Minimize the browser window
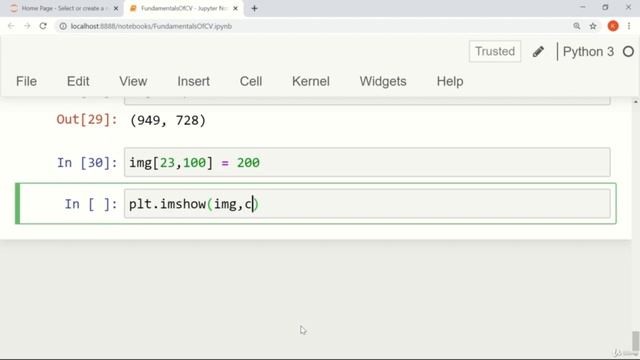The image size is (640, 360). click(582, 7)
